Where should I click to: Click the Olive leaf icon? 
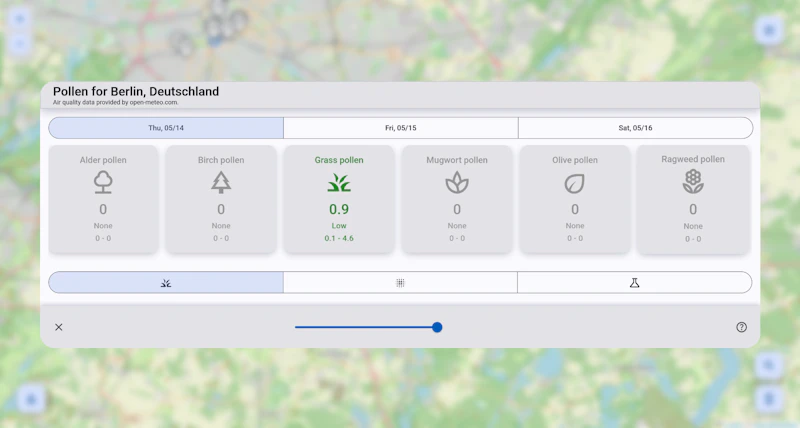[574, 184]
